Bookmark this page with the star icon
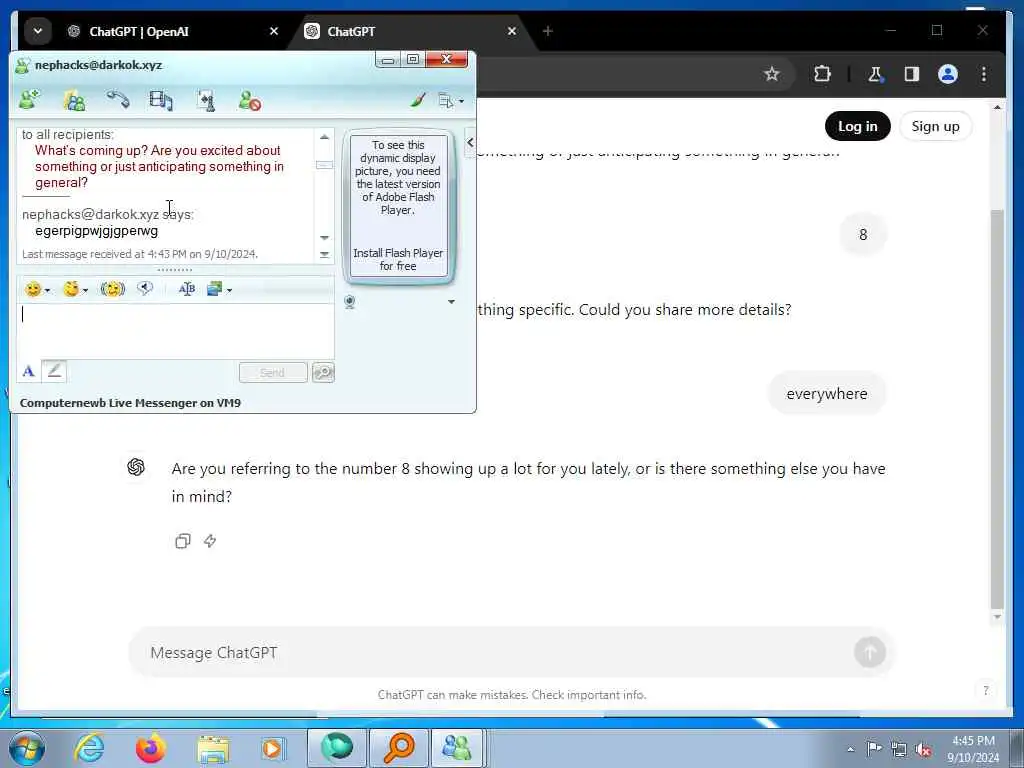The width and height of the screenshot is (1024, 768). [772, 74]
